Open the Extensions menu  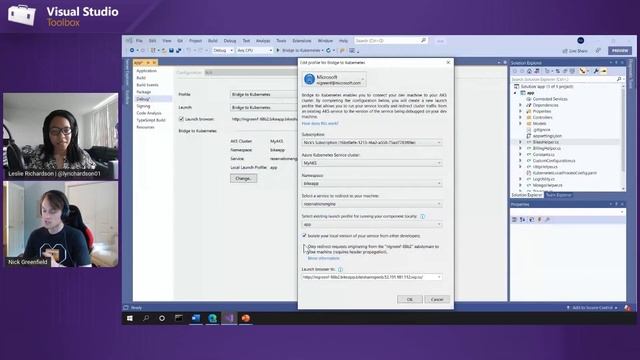[302, 41]
